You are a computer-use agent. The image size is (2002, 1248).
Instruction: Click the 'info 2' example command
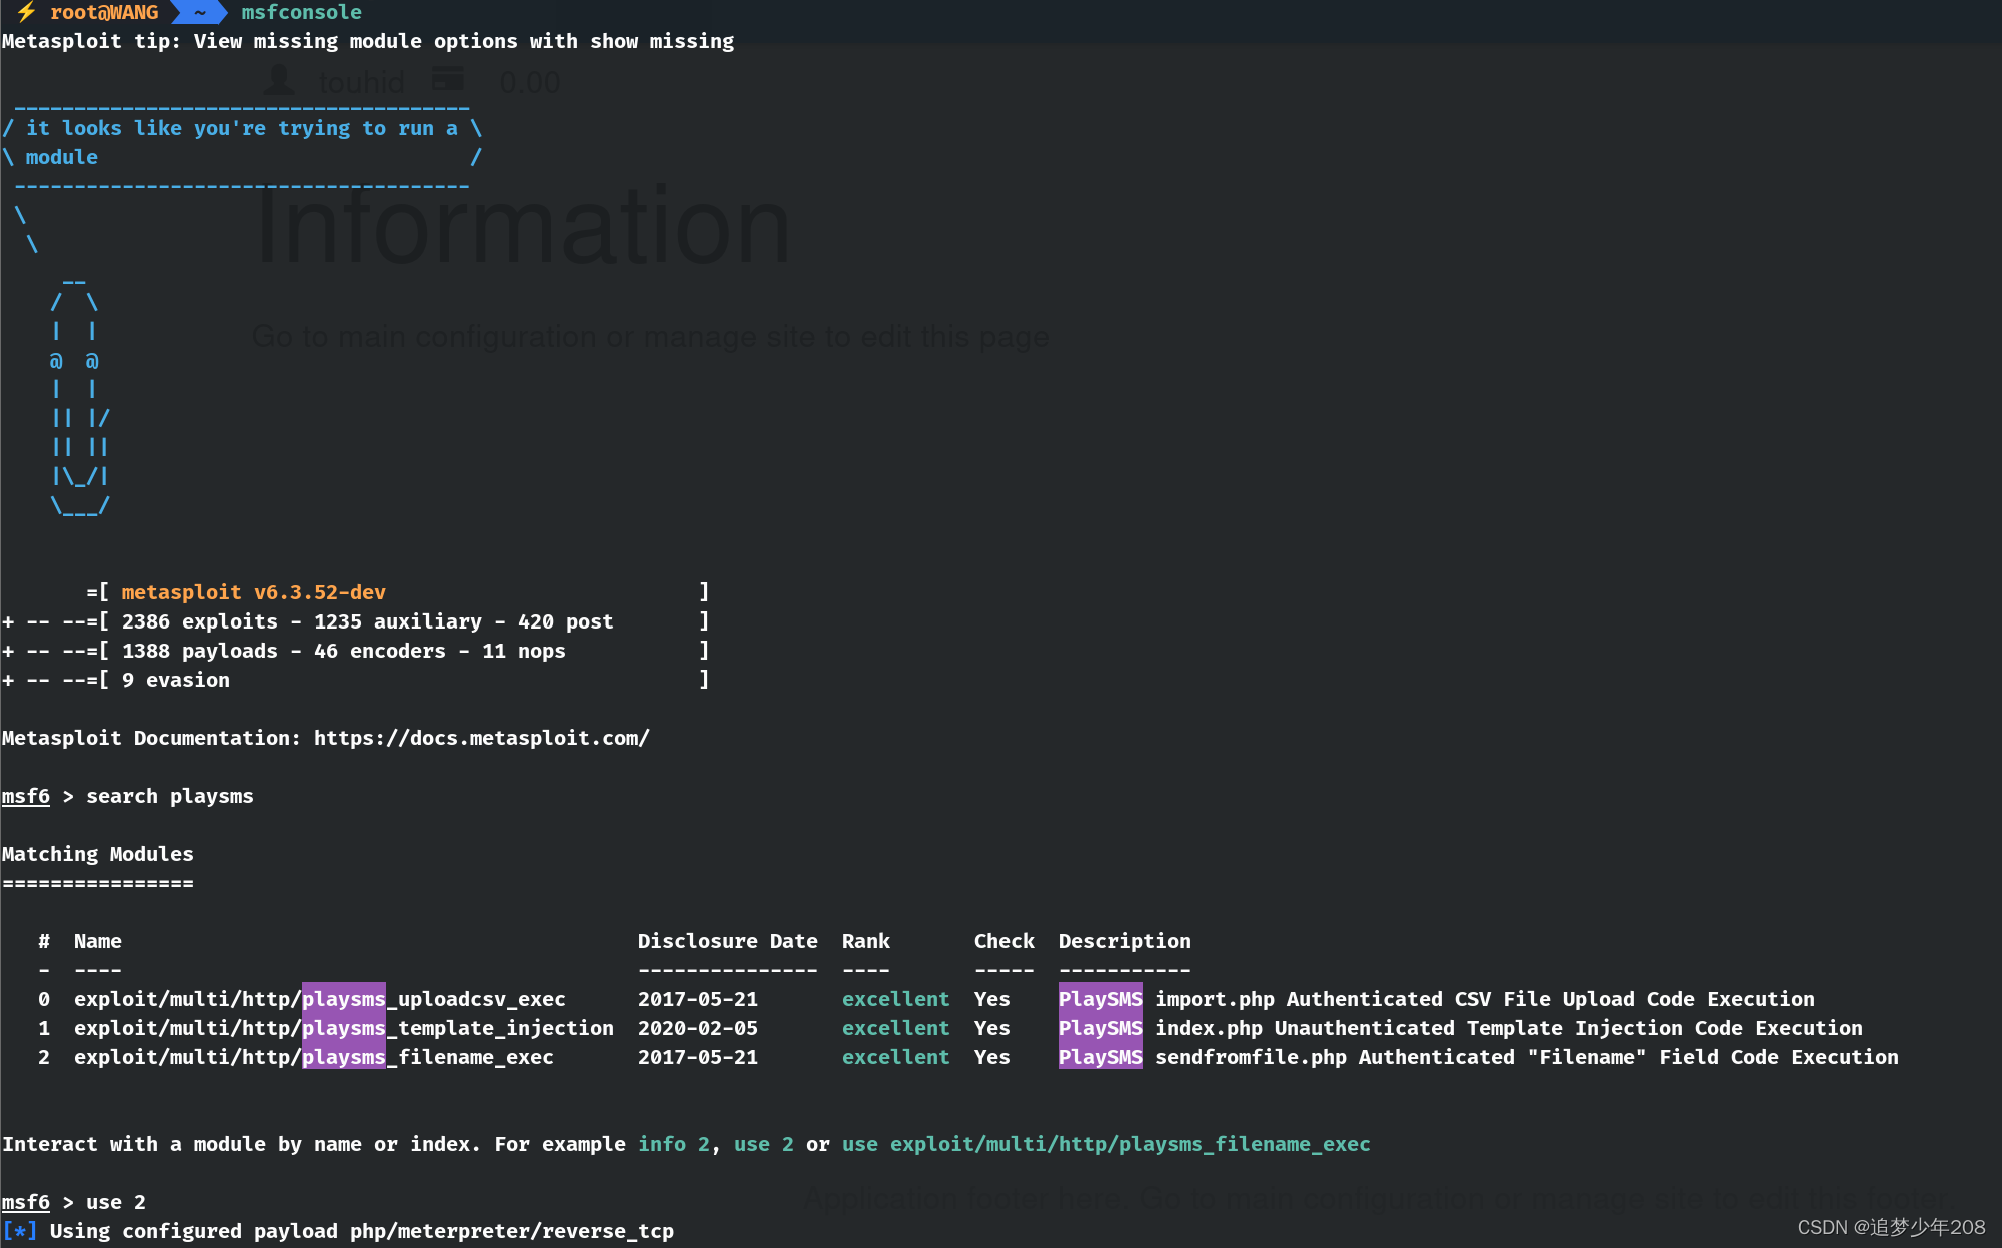[x=673, y=1144]
